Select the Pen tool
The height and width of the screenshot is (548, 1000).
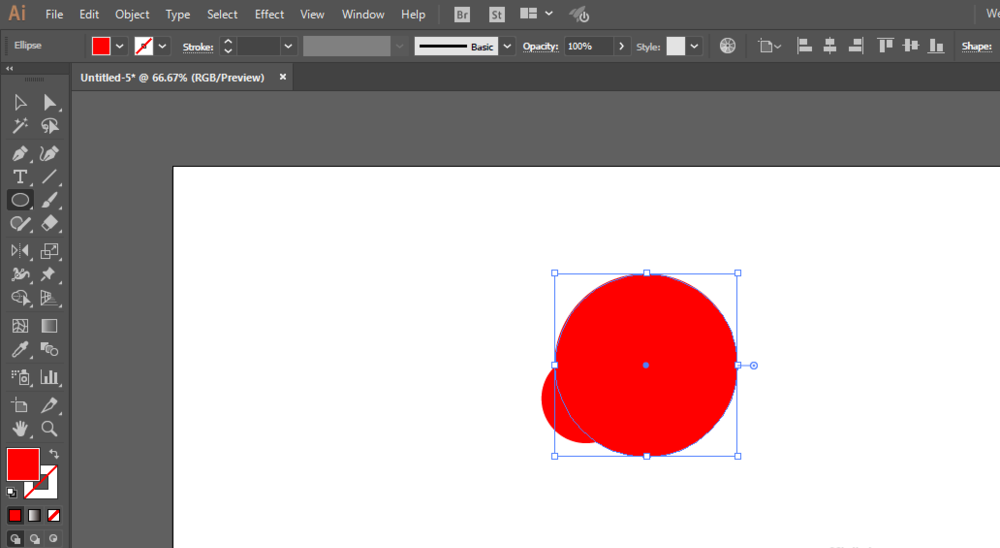tap(20, 154)
